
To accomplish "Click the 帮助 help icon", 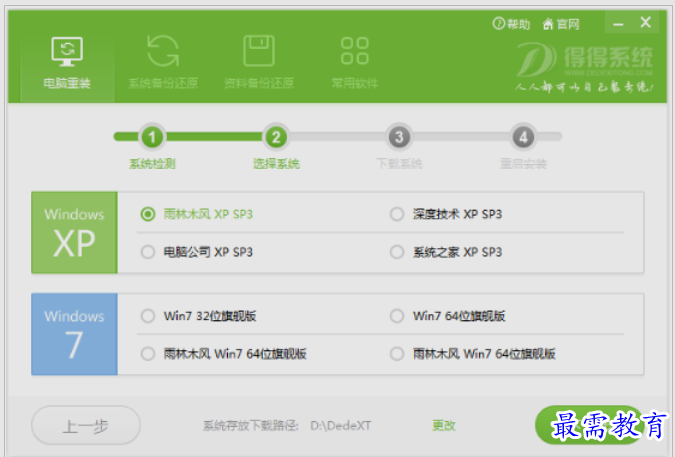I will [x=511, y=24].
